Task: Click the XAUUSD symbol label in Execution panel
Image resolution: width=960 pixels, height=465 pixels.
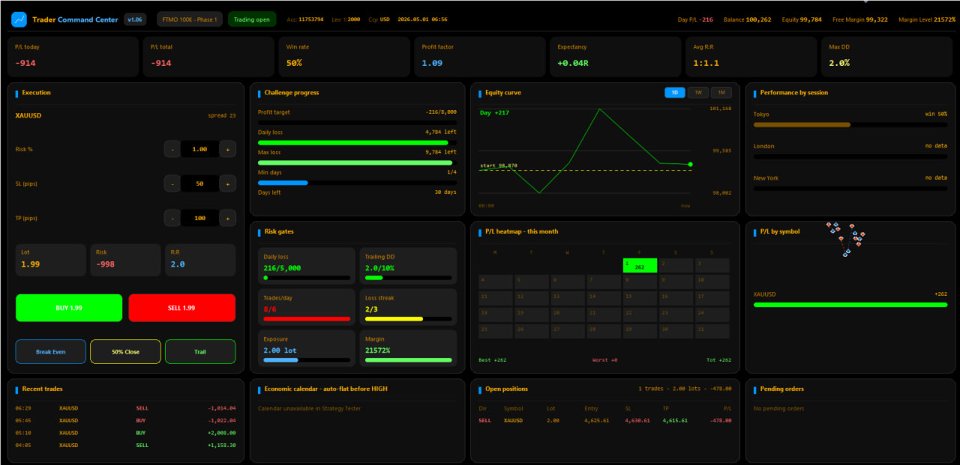Action: (28, 115)
